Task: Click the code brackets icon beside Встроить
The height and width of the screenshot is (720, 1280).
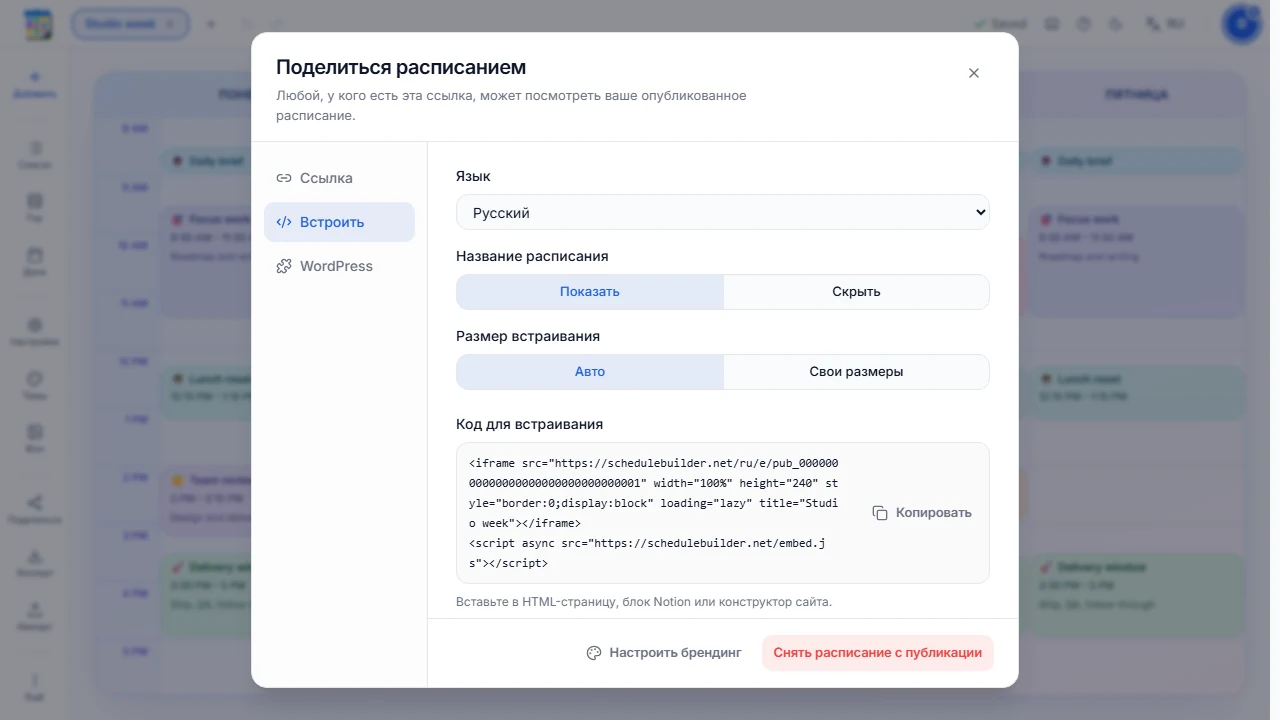Action: (x=284, y=222)
